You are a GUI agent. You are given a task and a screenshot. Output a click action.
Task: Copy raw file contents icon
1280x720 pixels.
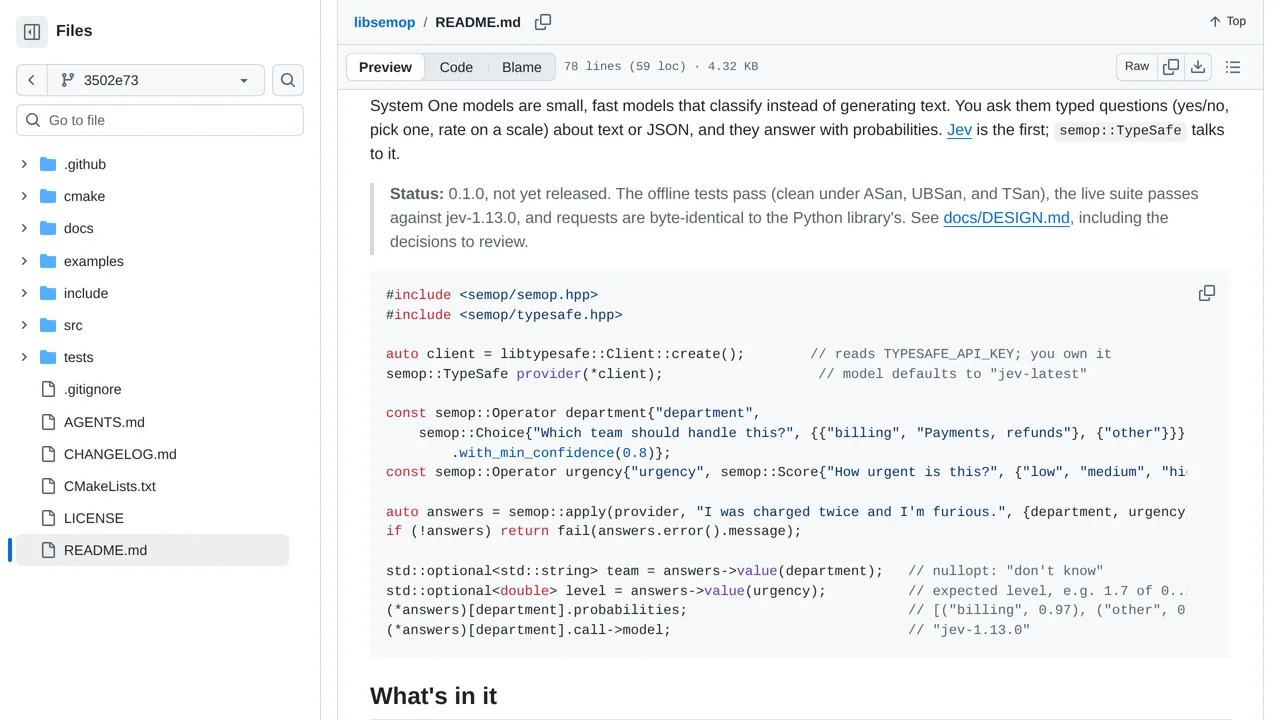pyautogui.click(x=1171, y=67)
